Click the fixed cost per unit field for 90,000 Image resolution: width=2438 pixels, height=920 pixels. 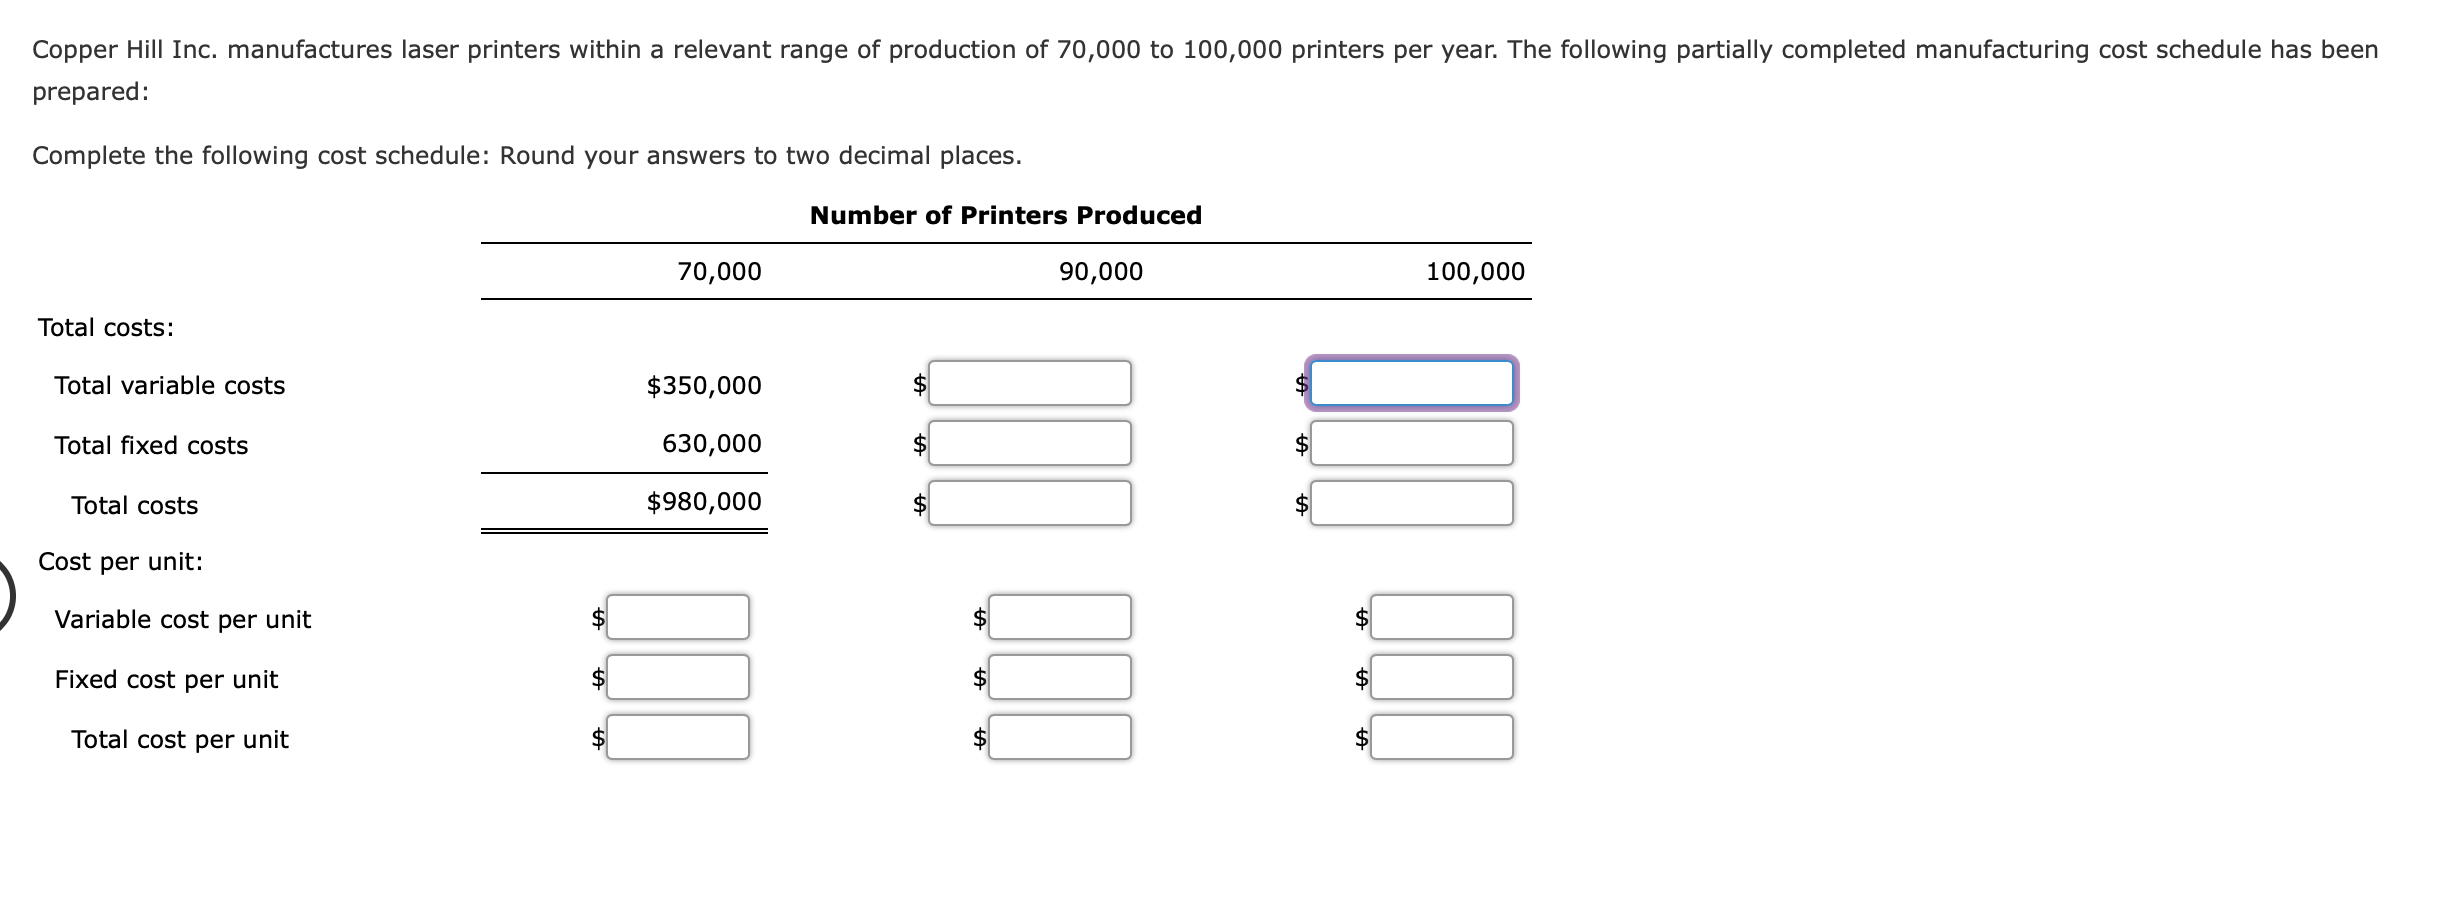click(x=1058, y=678)
